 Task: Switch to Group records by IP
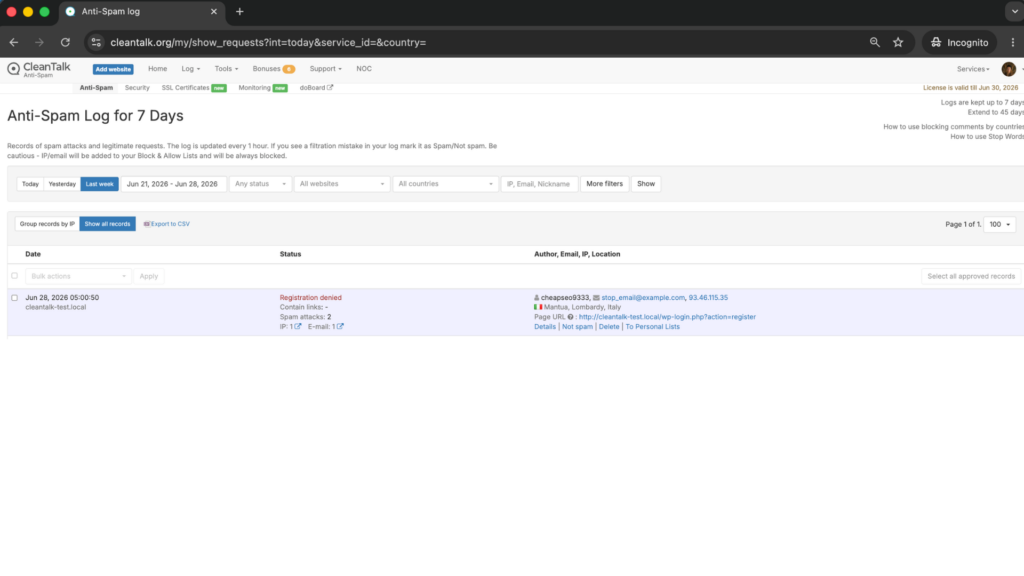point(47,224)
